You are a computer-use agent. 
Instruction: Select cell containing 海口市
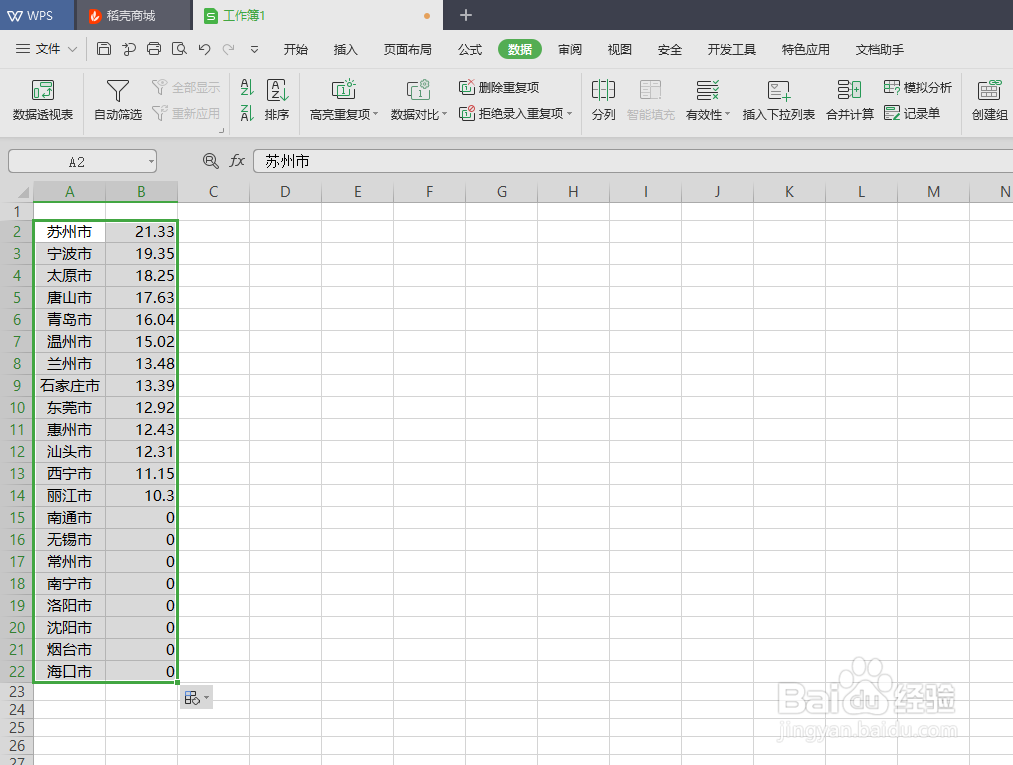pos(69,671)
